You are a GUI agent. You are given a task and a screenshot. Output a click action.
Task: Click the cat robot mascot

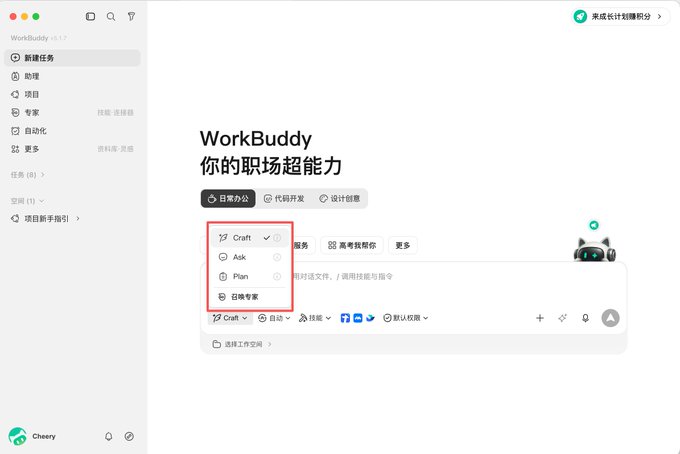594,249
